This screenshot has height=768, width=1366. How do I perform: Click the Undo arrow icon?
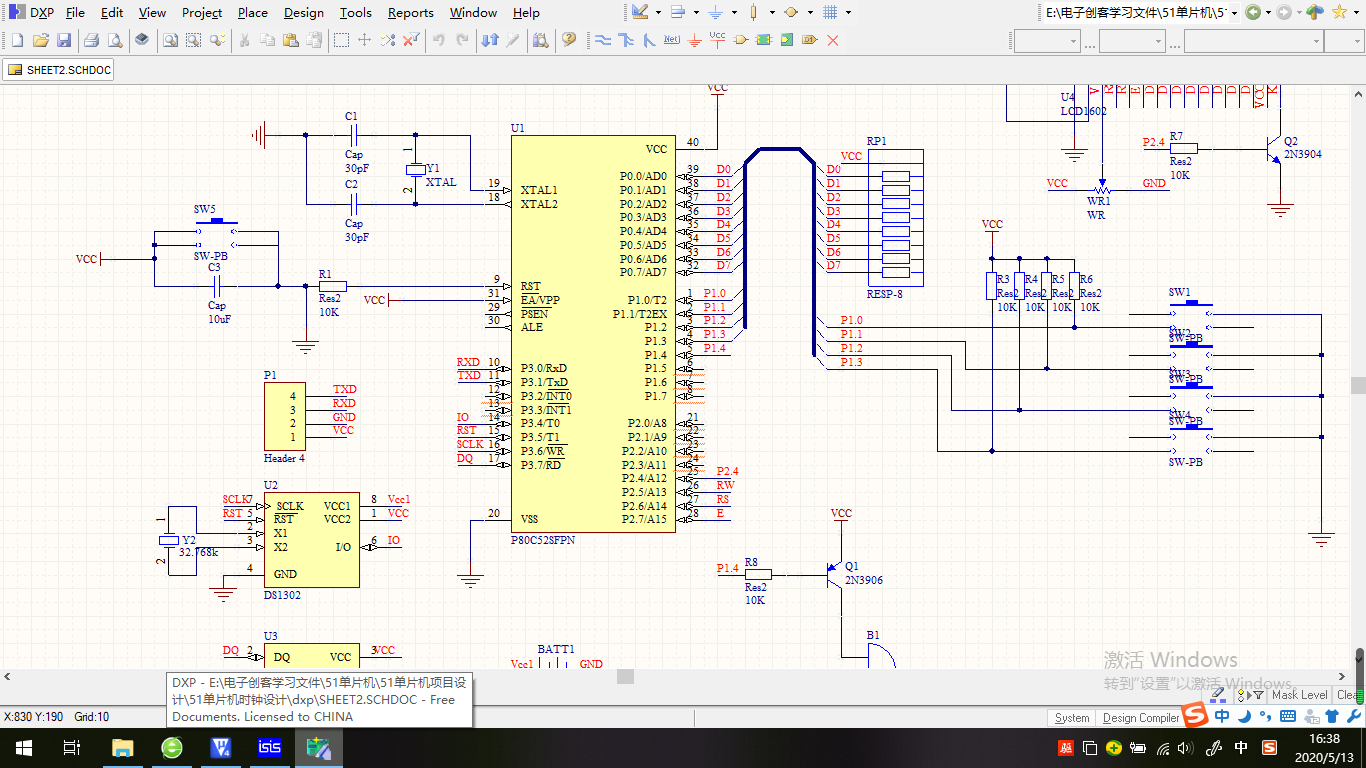[438, 40]
